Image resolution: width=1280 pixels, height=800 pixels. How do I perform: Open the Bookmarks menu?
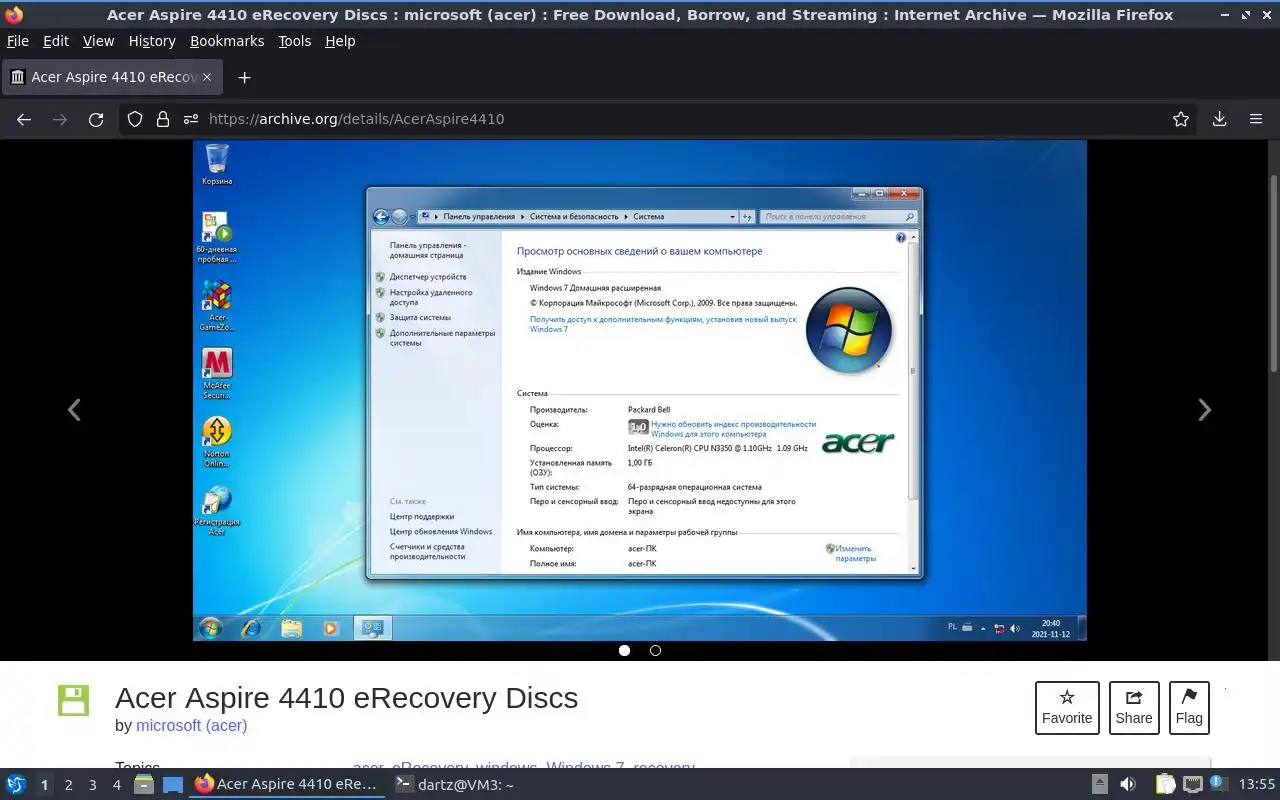[227, 41]
